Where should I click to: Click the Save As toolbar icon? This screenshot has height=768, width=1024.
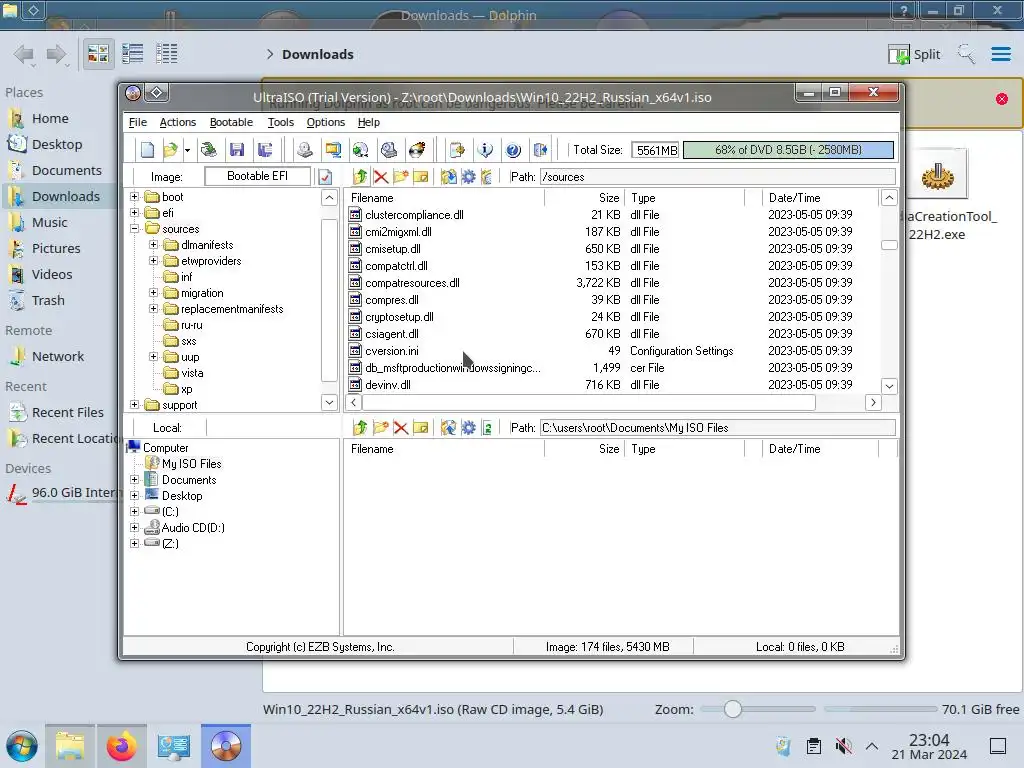(x=265, y=150)
